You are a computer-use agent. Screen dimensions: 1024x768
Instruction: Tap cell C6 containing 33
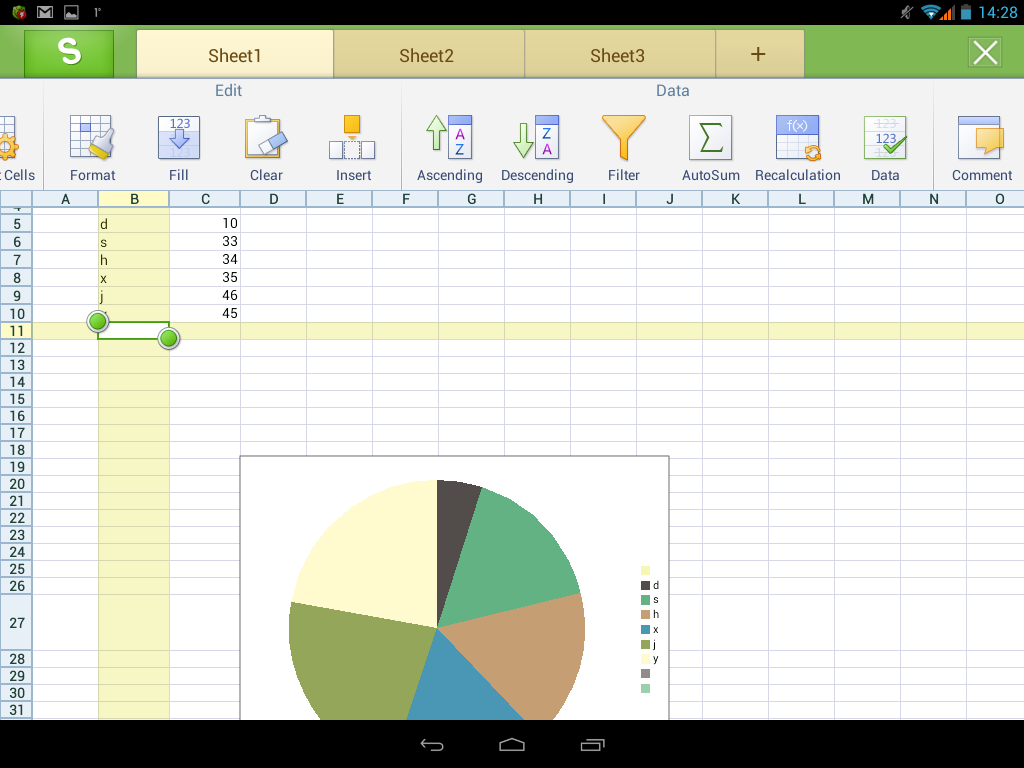205,242
